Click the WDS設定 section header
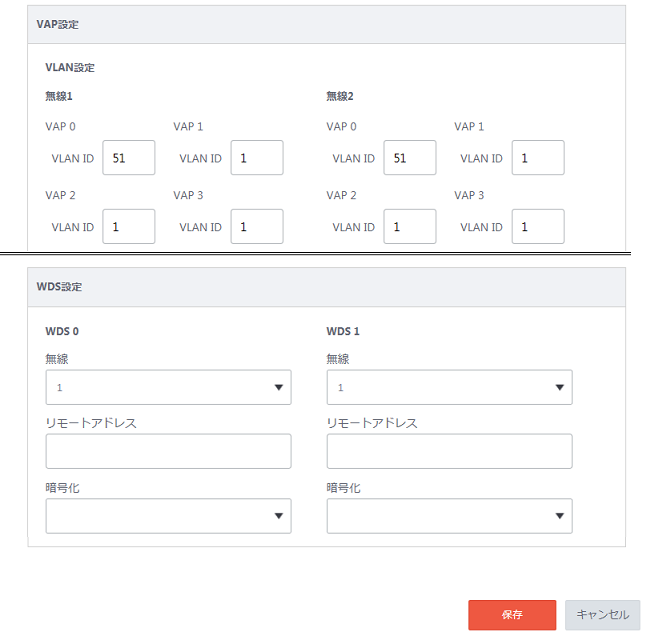 326,287
